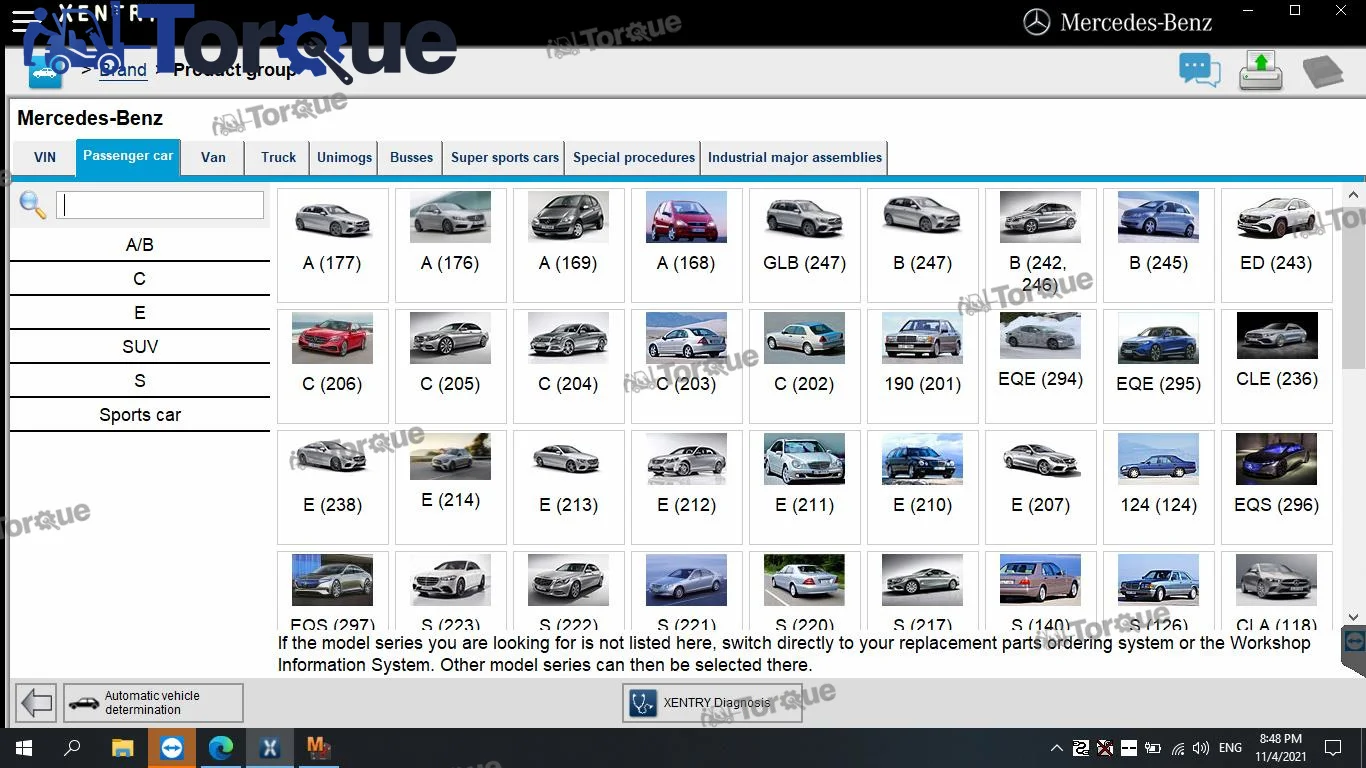The image size is (1366, 768).
Task: Select the red A (168) model
Action: pyautogui.click(x=686, y=245)
